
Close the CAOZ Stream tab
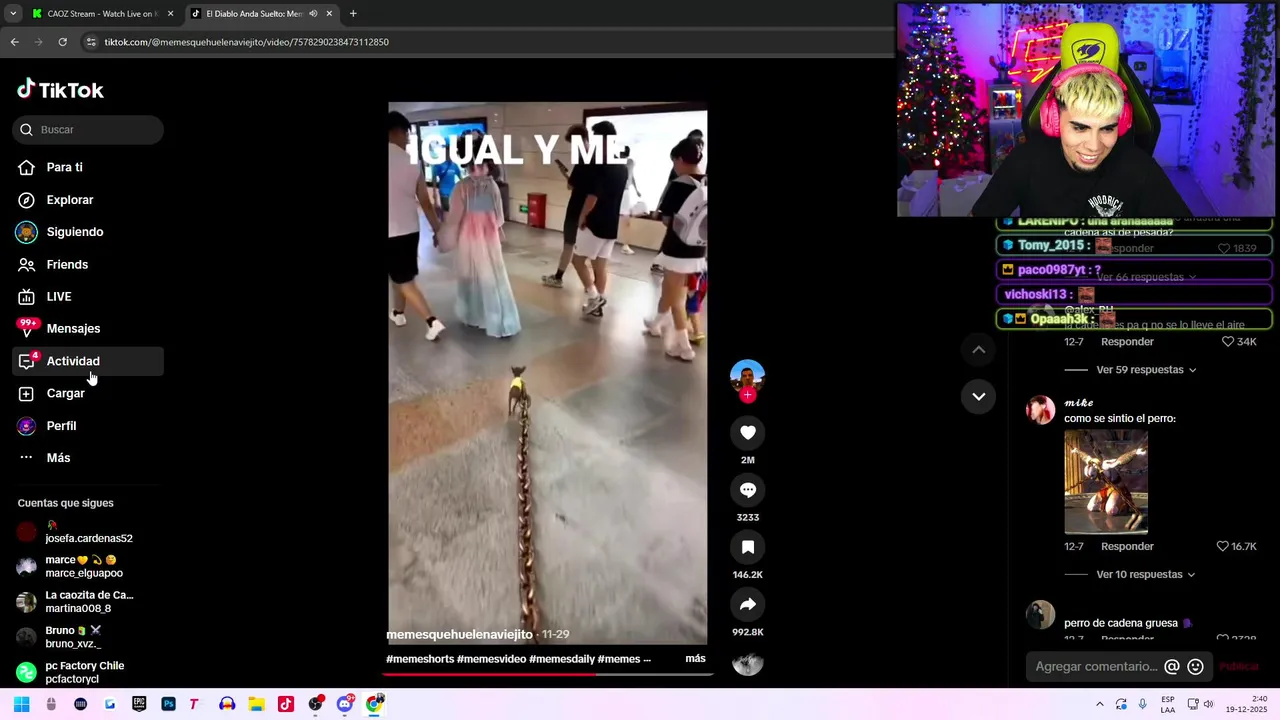pos(170,14)
